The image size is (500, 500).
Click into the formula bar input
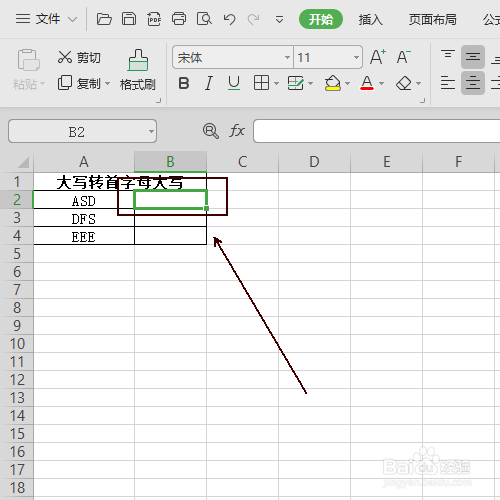[x=377, y=131]
